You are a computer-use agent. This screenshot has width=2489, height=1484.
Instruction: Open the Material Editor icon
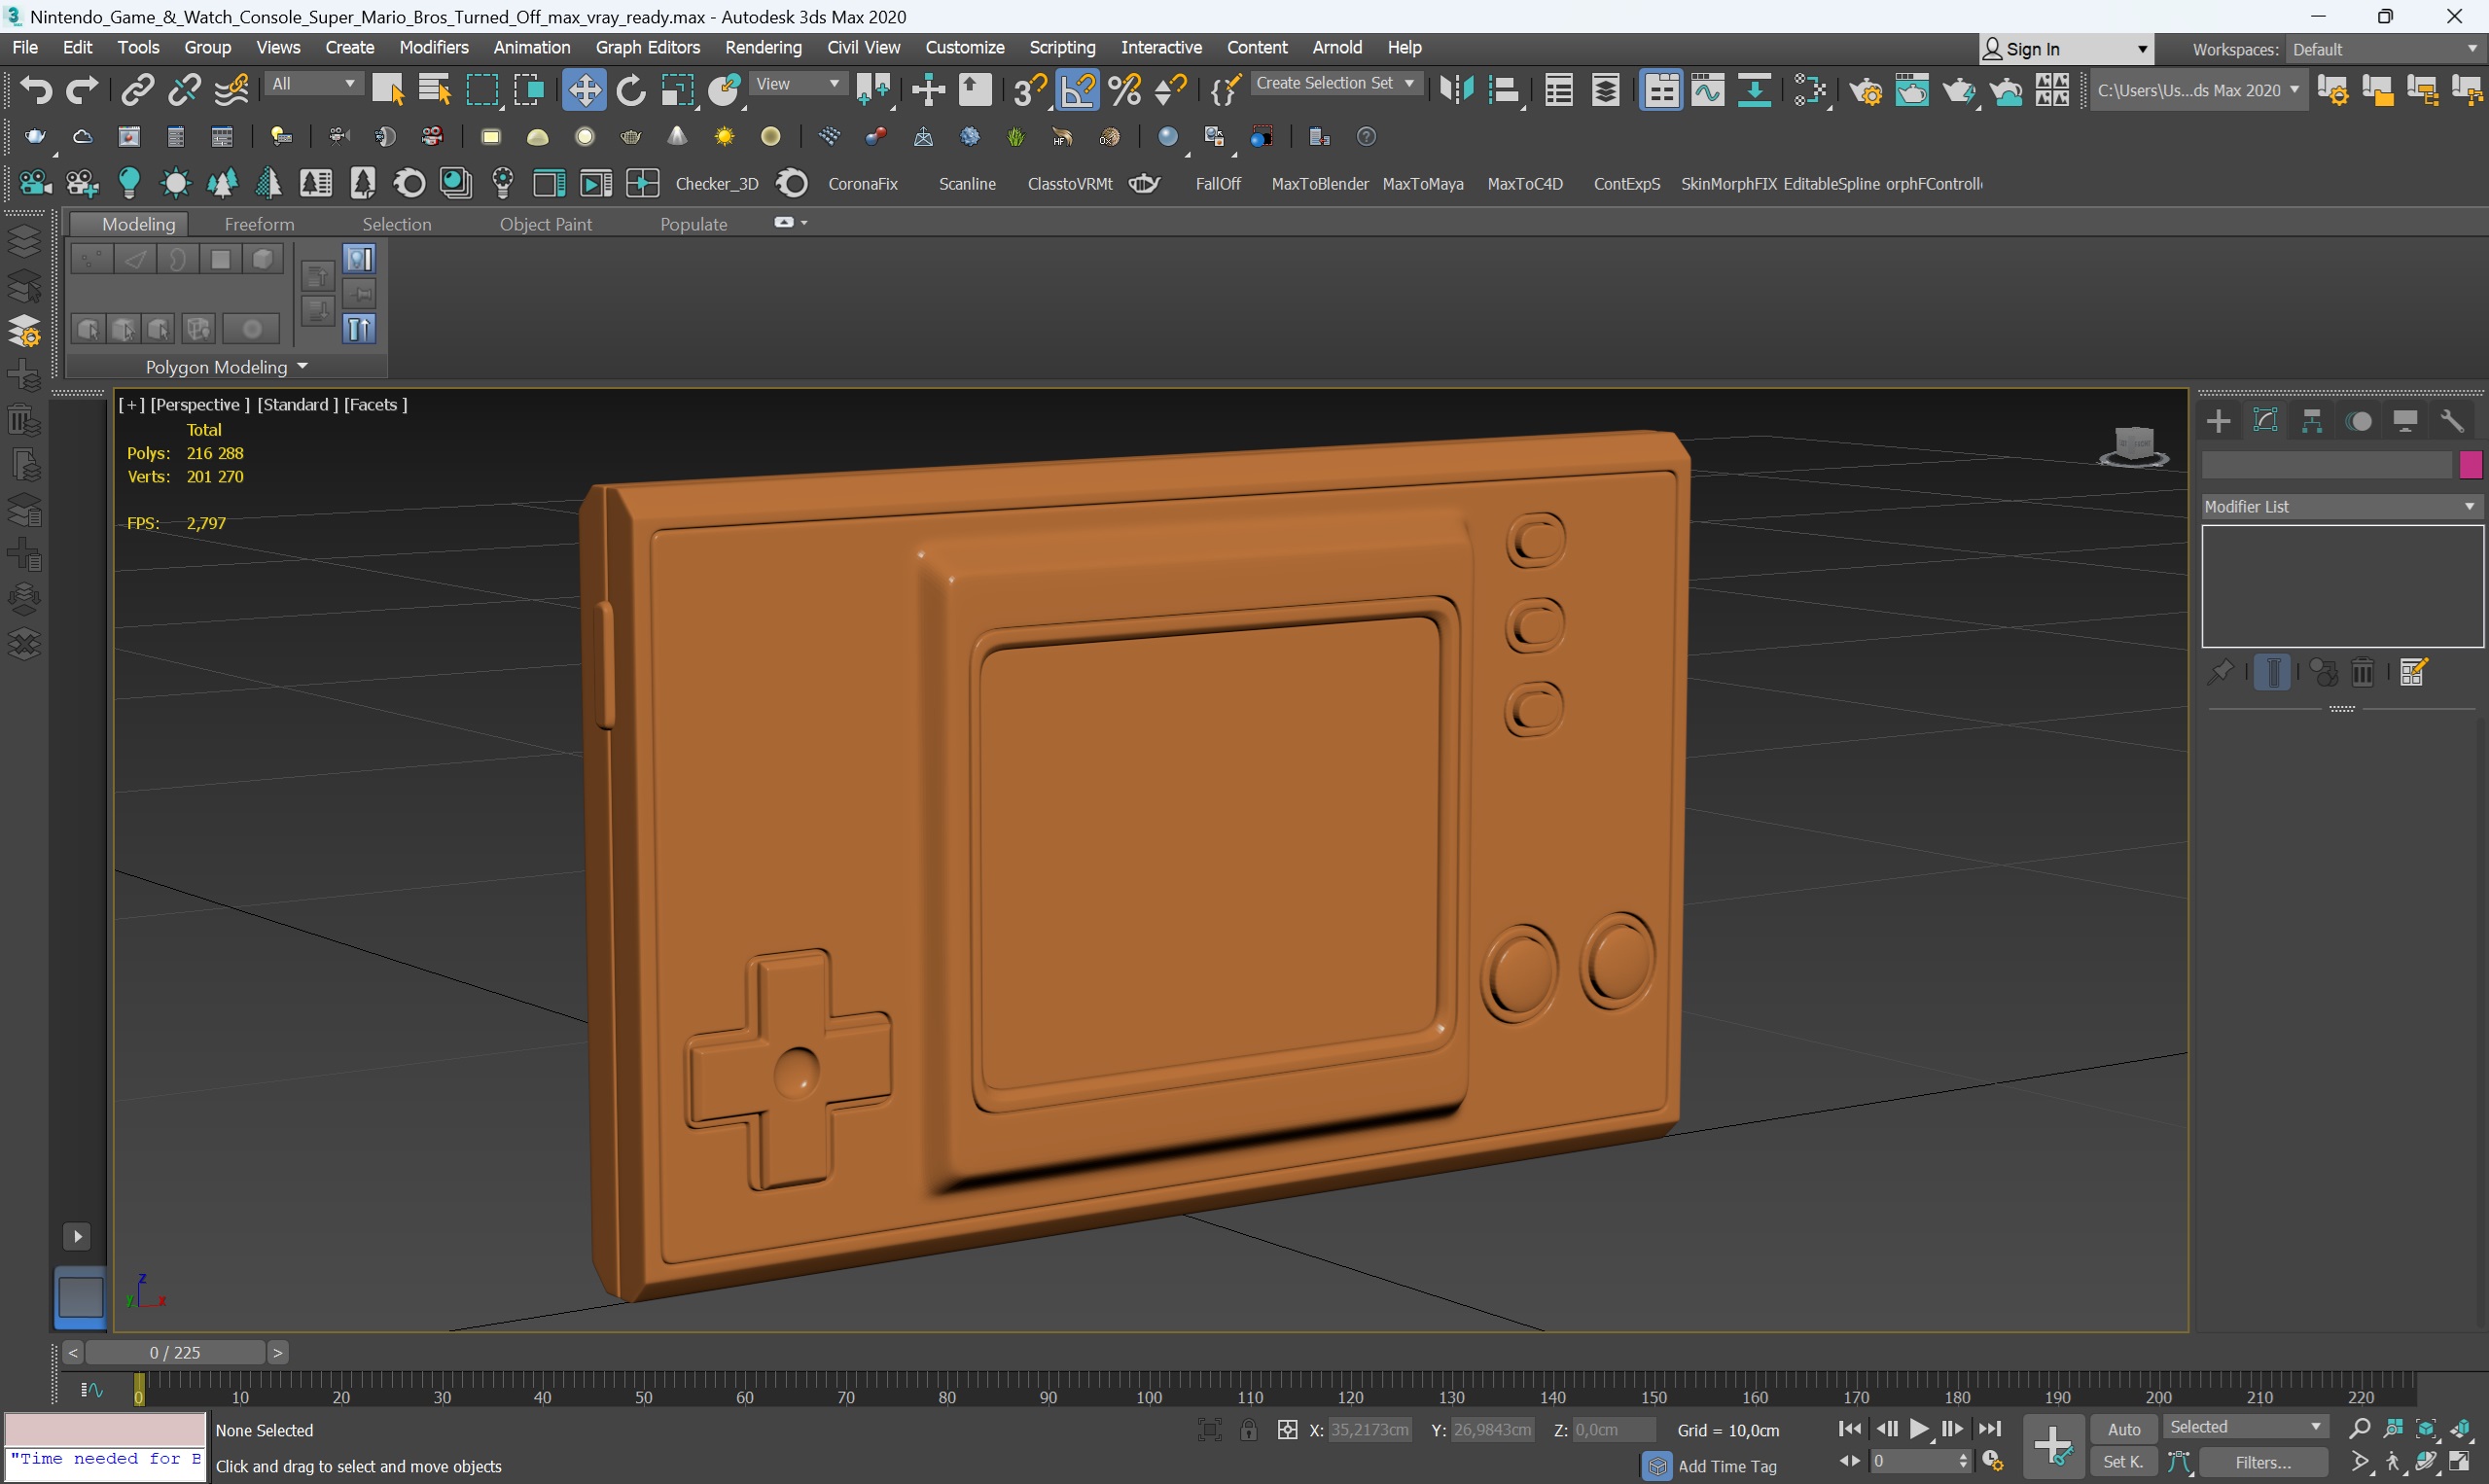tap(1810, 90)
